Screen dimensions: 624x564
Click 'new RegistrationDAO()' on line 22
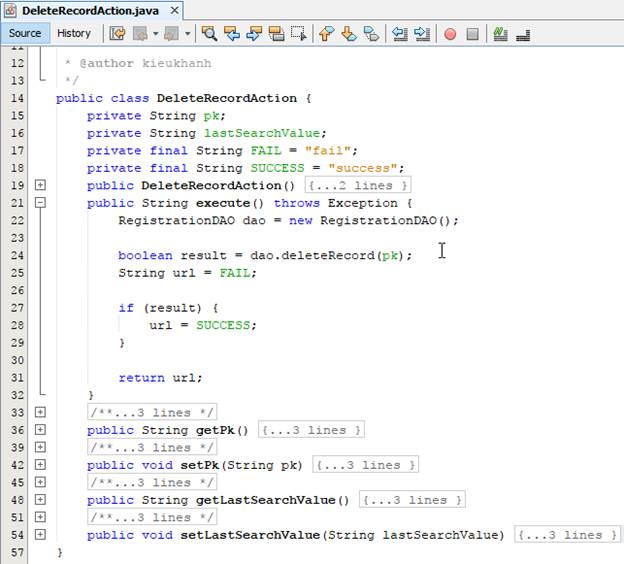(370, 221)
